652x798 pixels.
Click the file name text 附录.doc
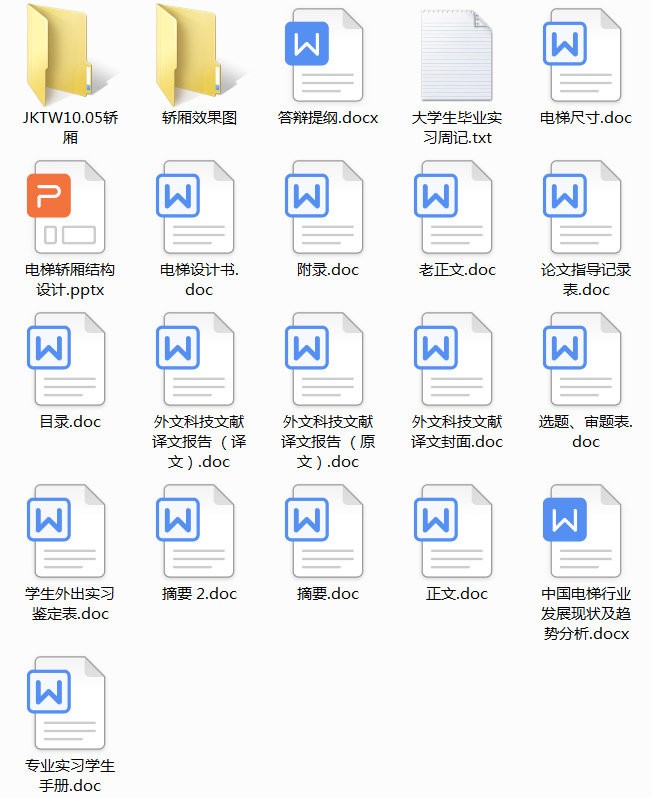tap(328, 270)
